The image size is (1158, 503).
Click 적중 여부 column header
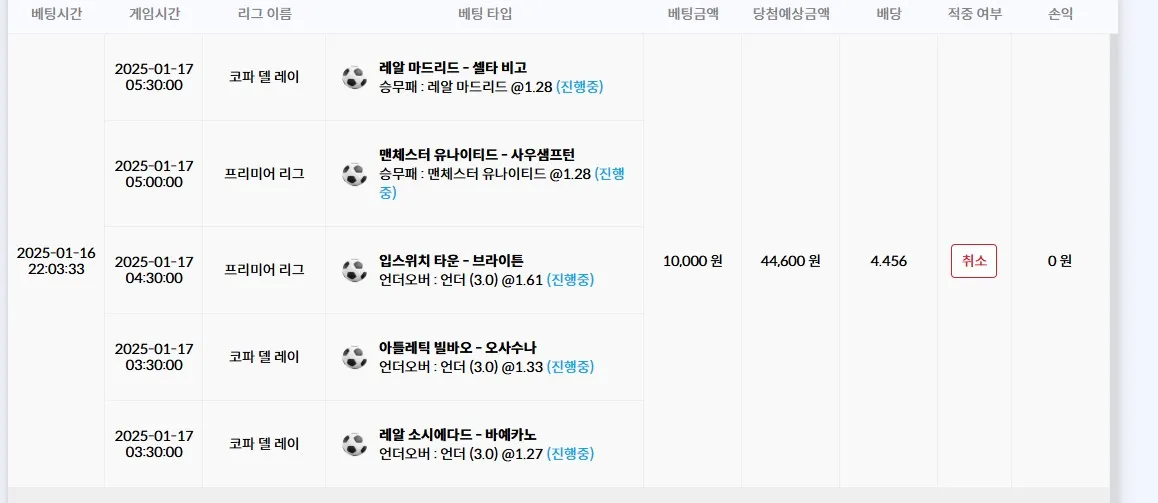(975, 14)
